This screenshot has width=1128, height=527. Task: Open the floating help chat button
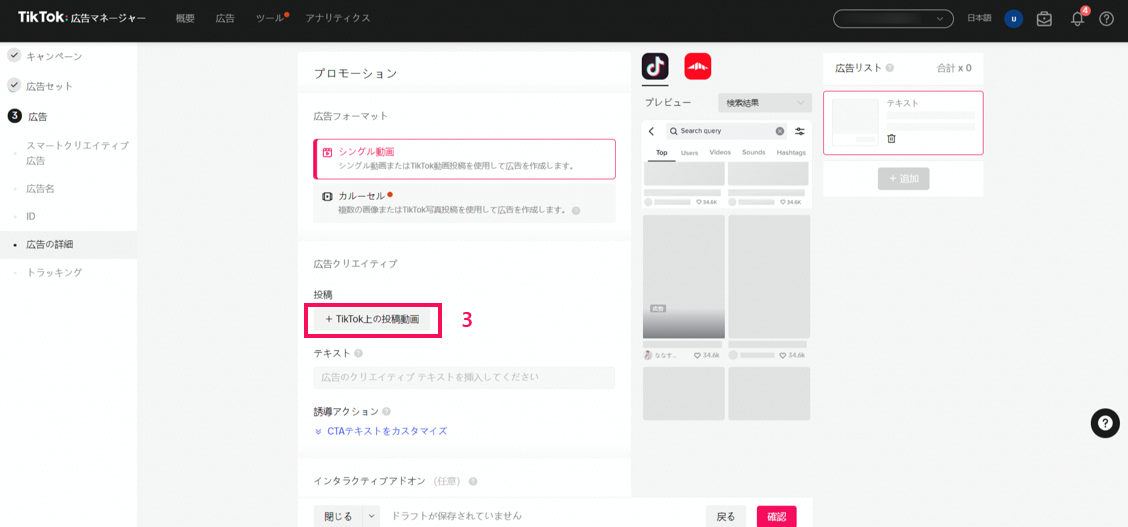(x=1105, y=423)
